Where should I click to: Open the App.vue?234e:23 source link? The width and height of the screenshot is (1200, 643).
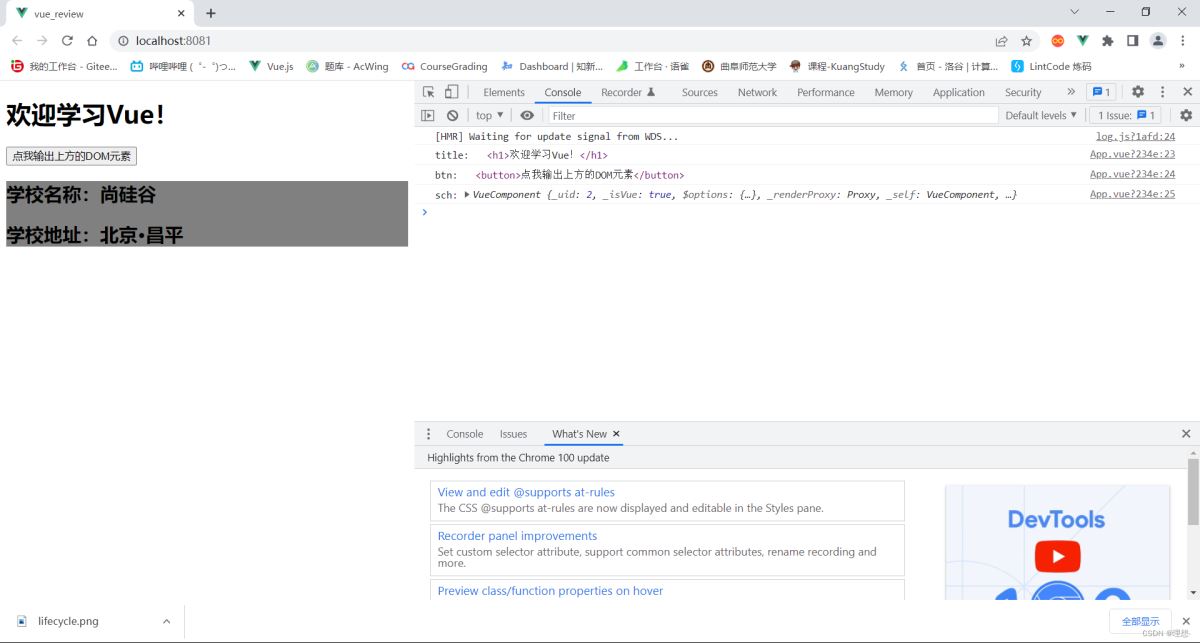[1132, 155]
